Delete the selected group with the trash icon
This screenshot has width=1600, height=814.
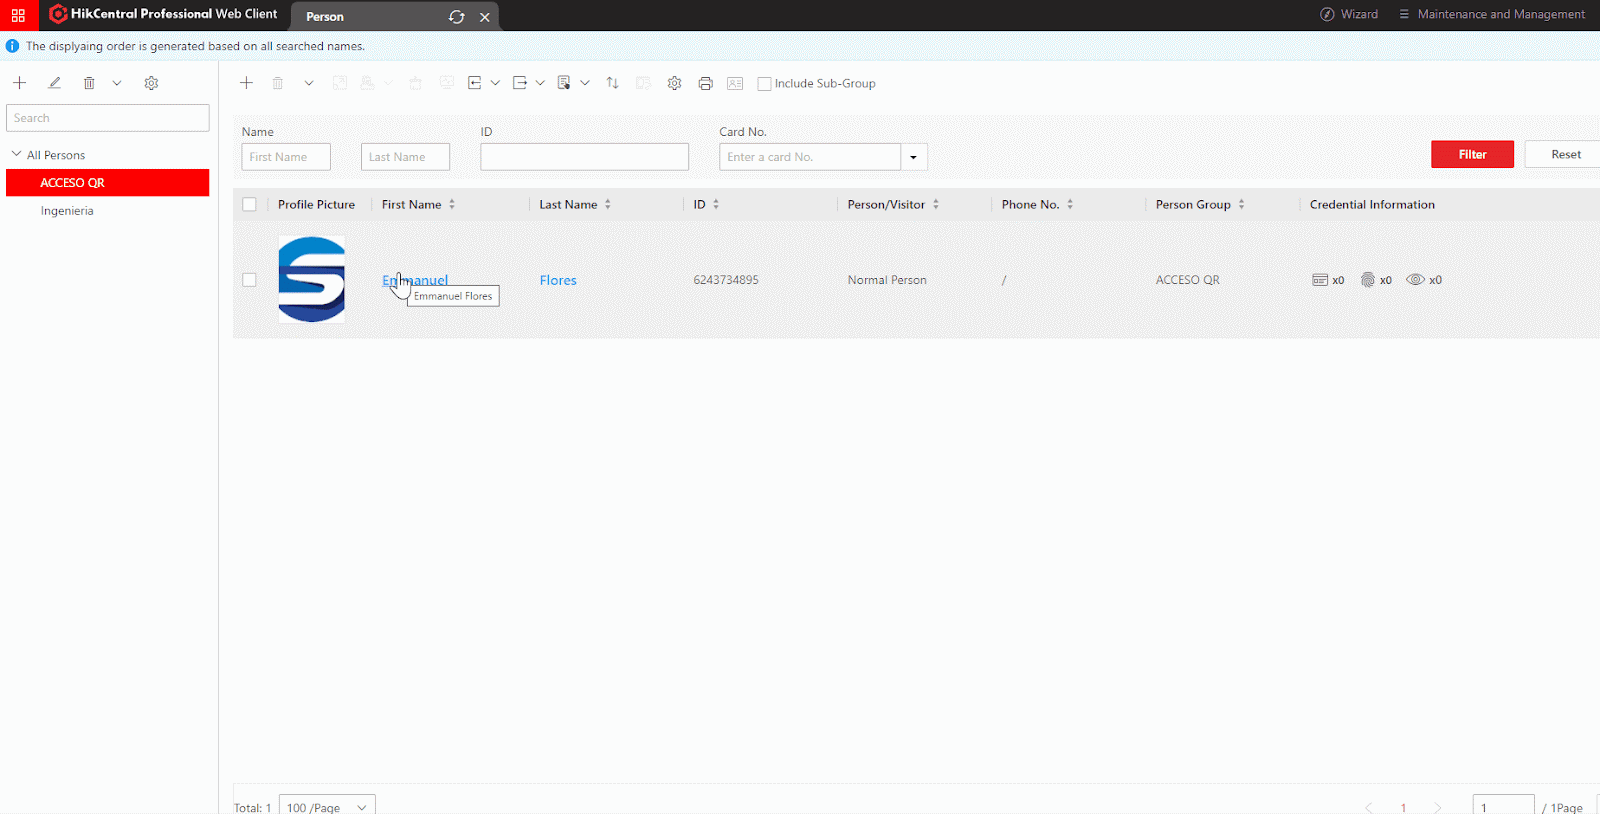pos(89,83)
